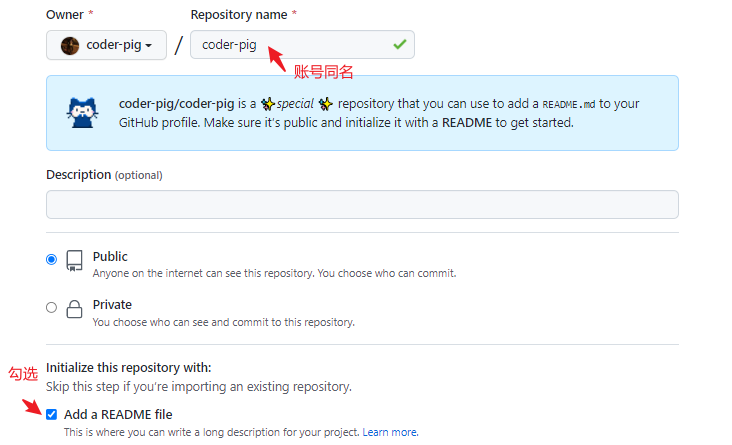Click the 'Repository name' label

(x=239, y=15)
